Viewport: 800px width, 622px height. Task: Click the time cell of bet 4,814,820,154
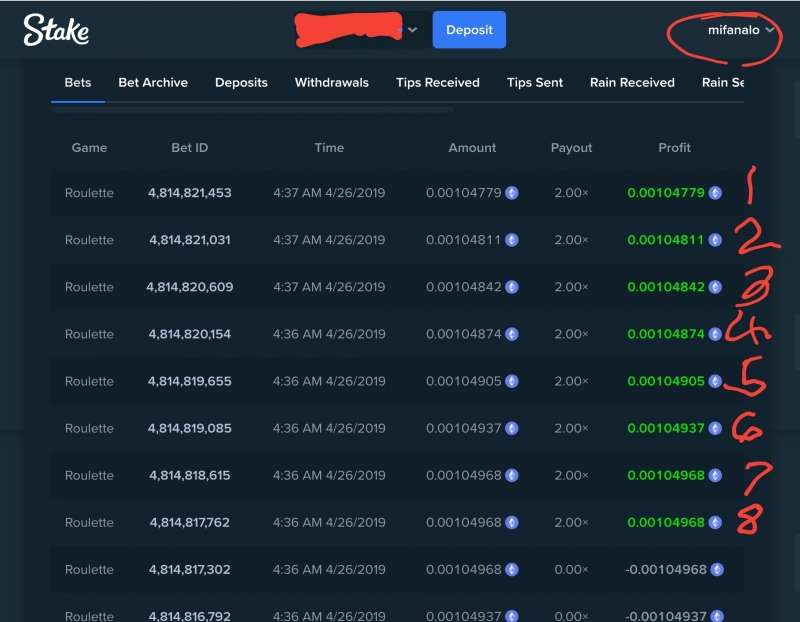329,334
